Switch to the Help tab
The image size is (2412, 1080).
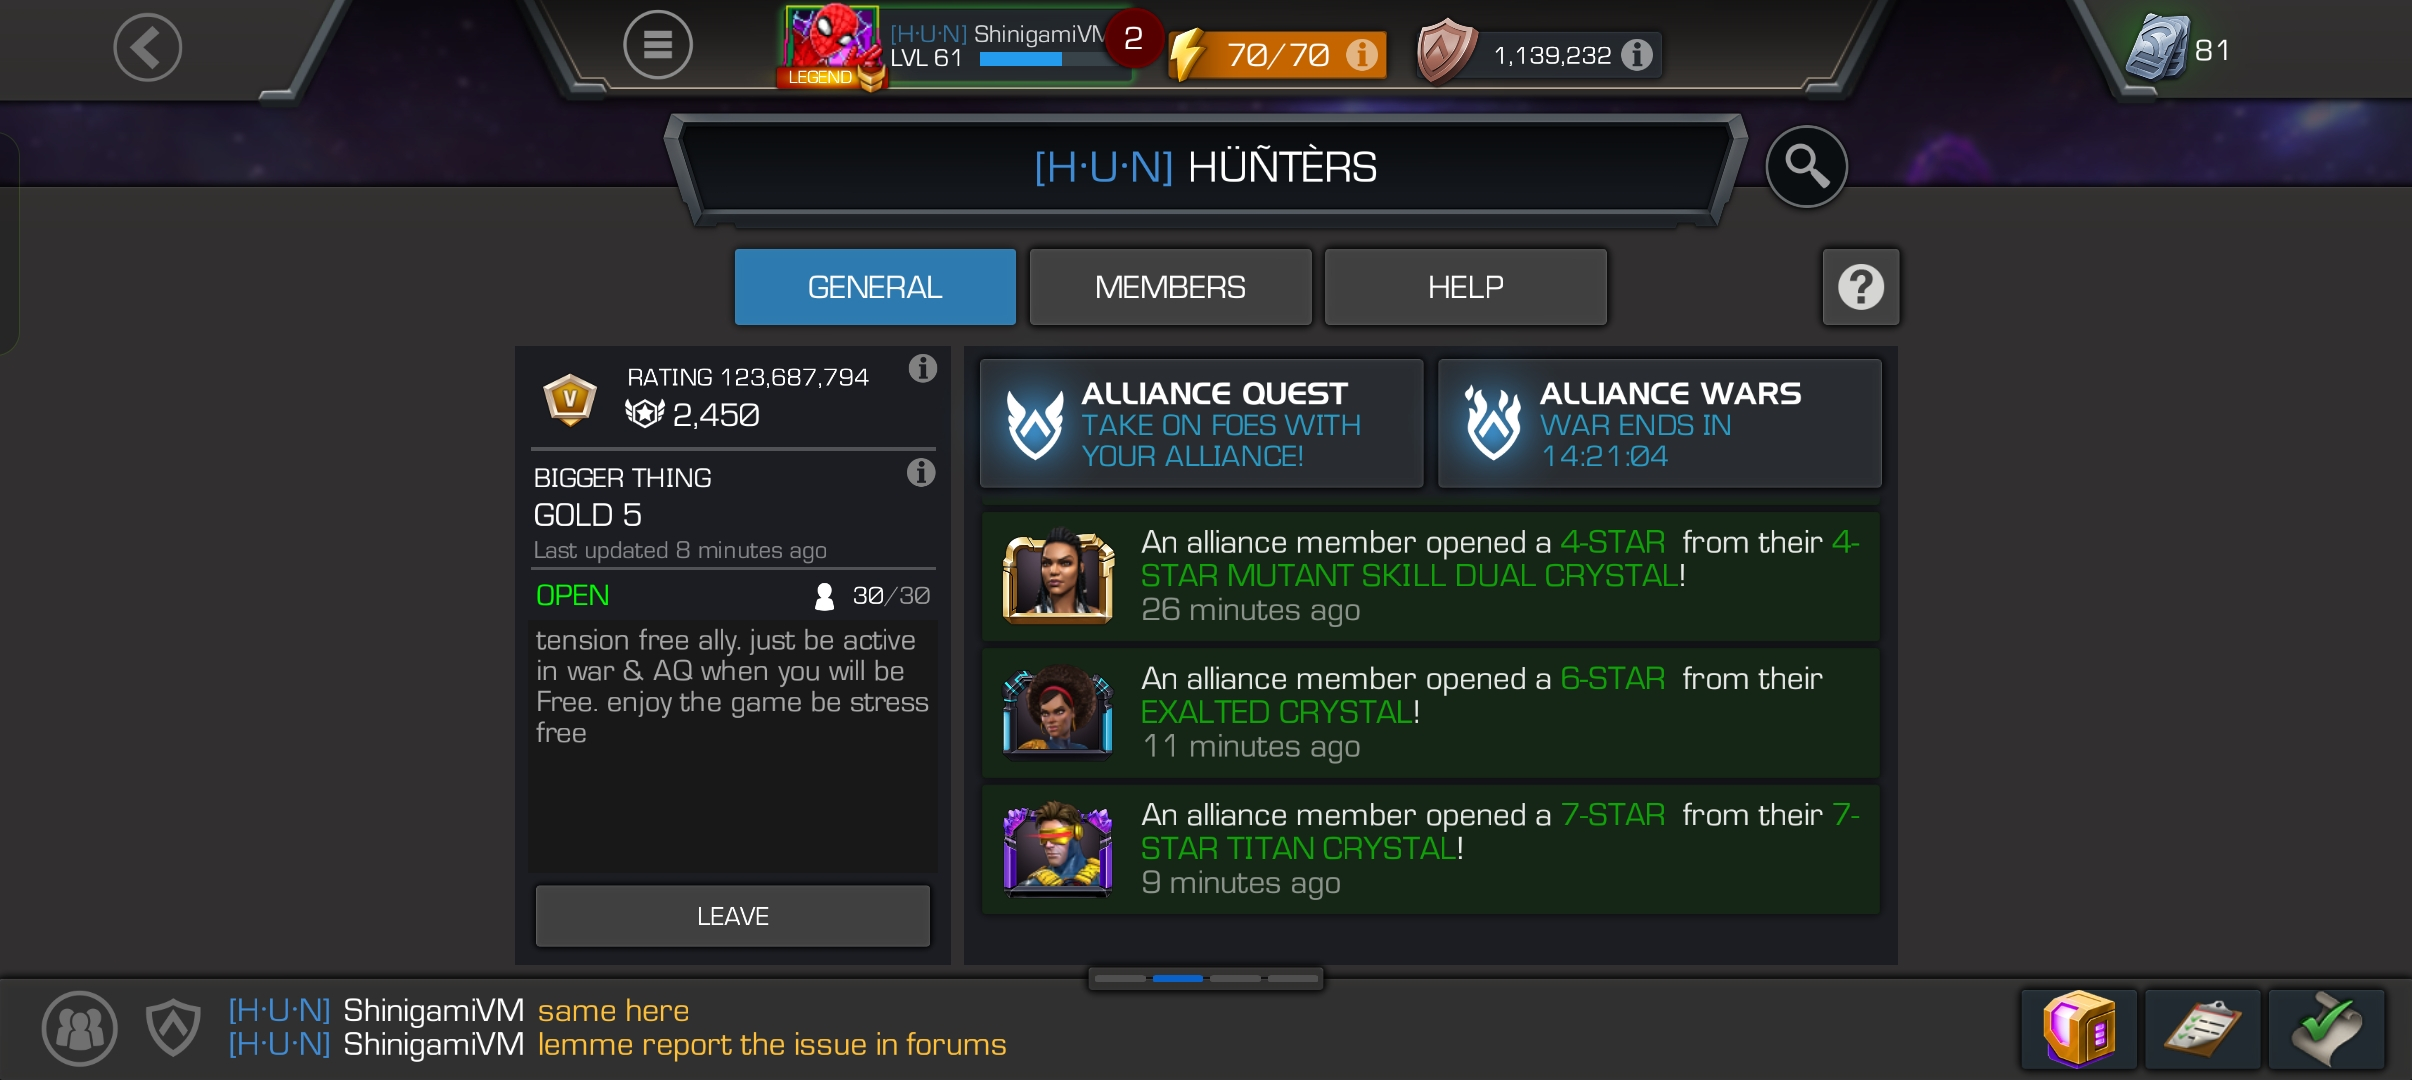(x=1465, y=287)
